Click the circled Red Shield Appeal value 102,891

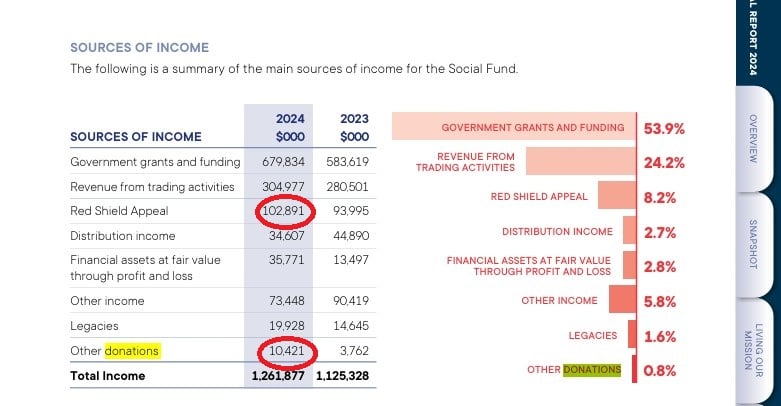[x=279, y=211]
